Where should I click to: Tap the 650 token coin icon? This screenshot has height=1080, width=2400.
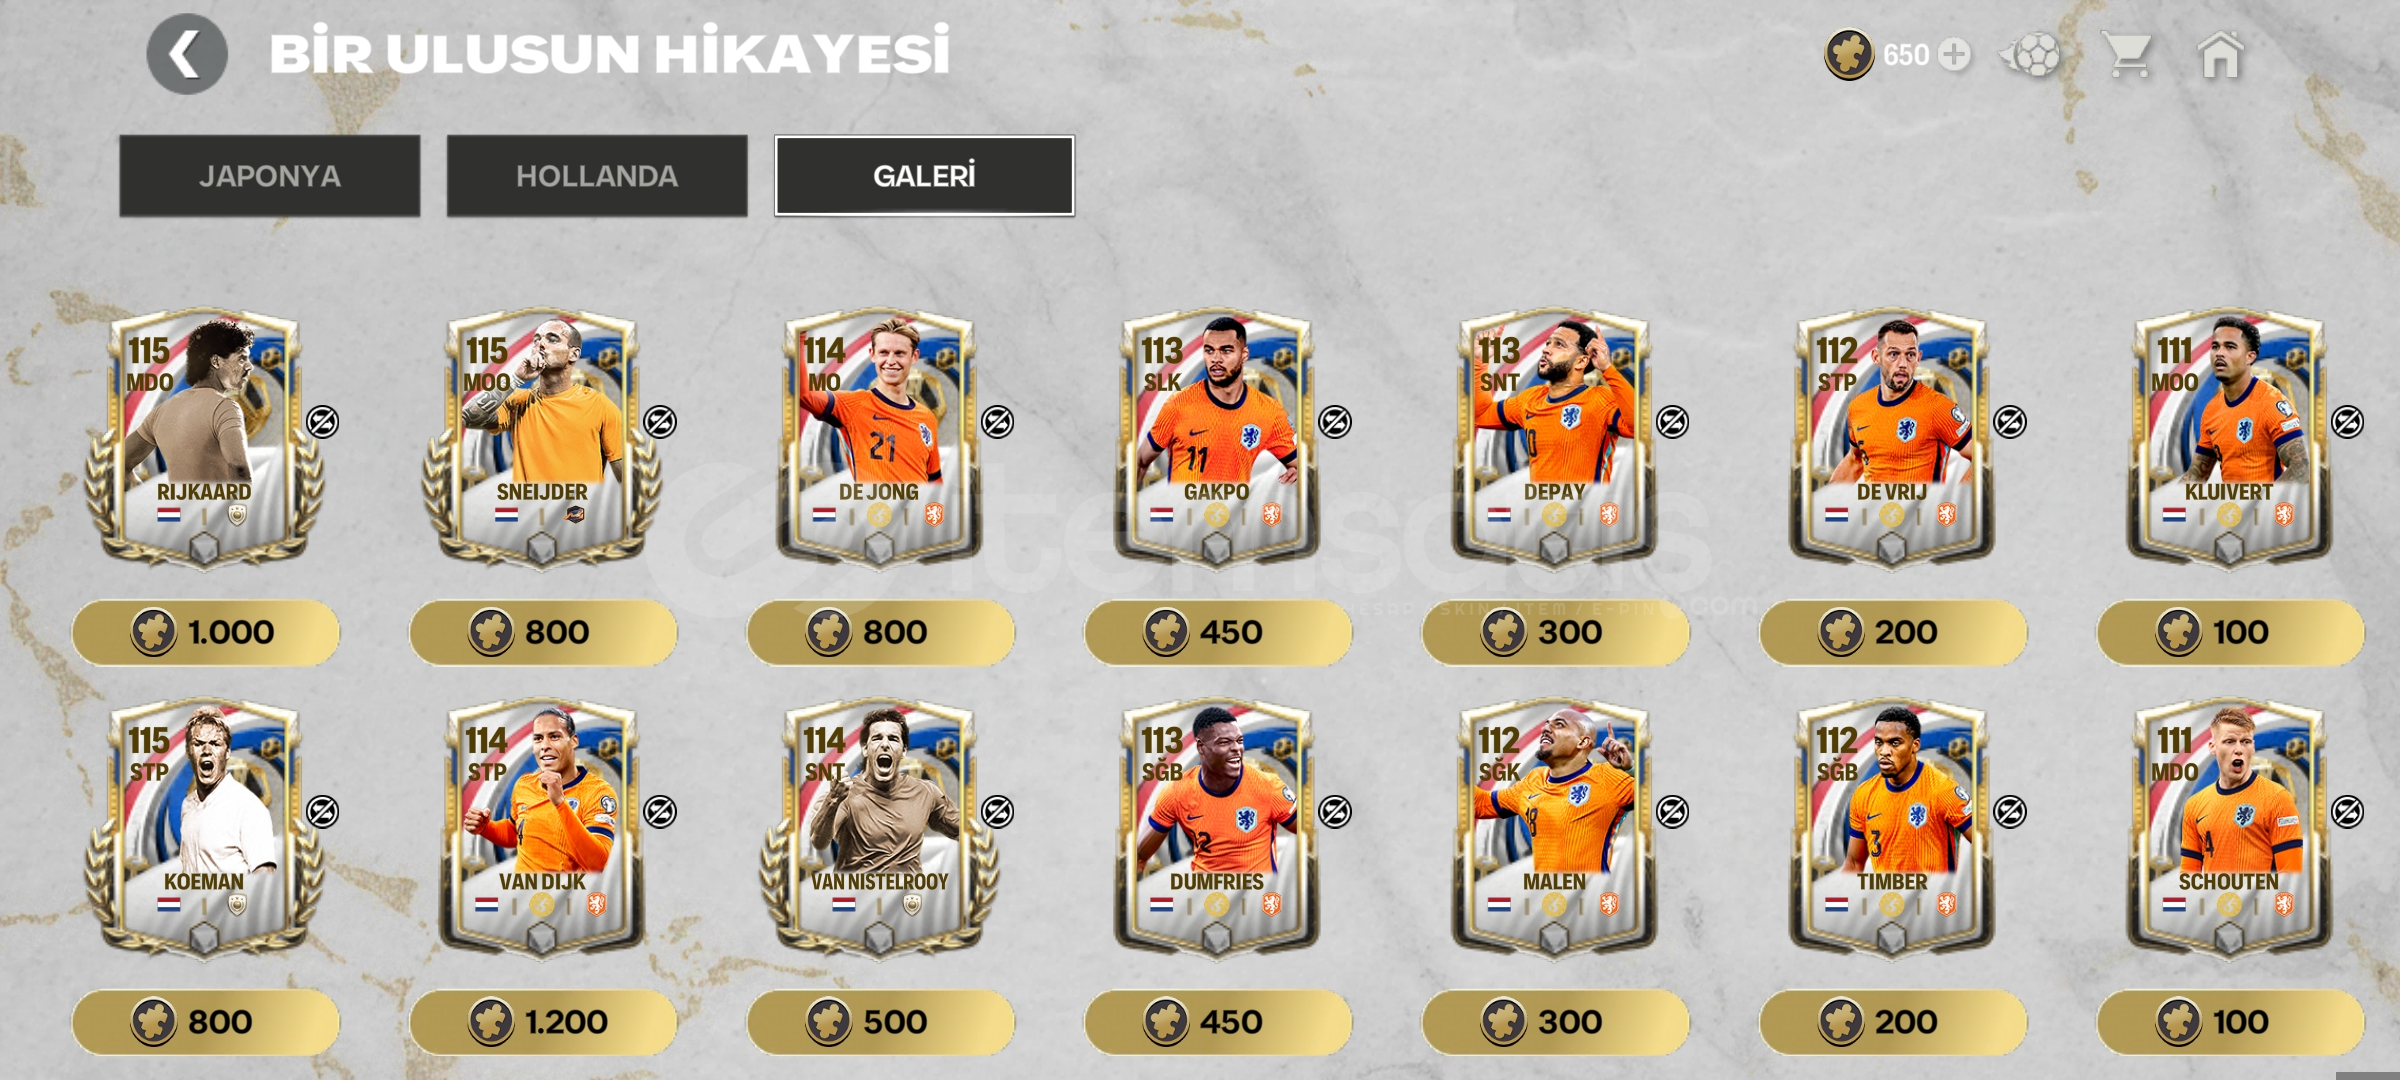click(x=1850, y=54)
